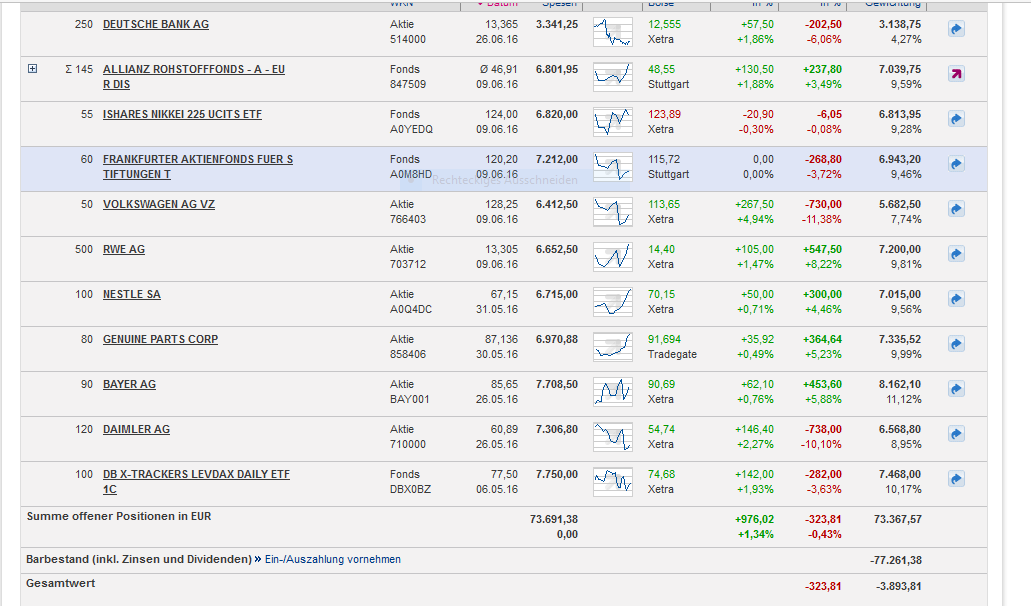Click the trade arrow icon for Frankfurter Aktienfonds

(x=956, y=164)
